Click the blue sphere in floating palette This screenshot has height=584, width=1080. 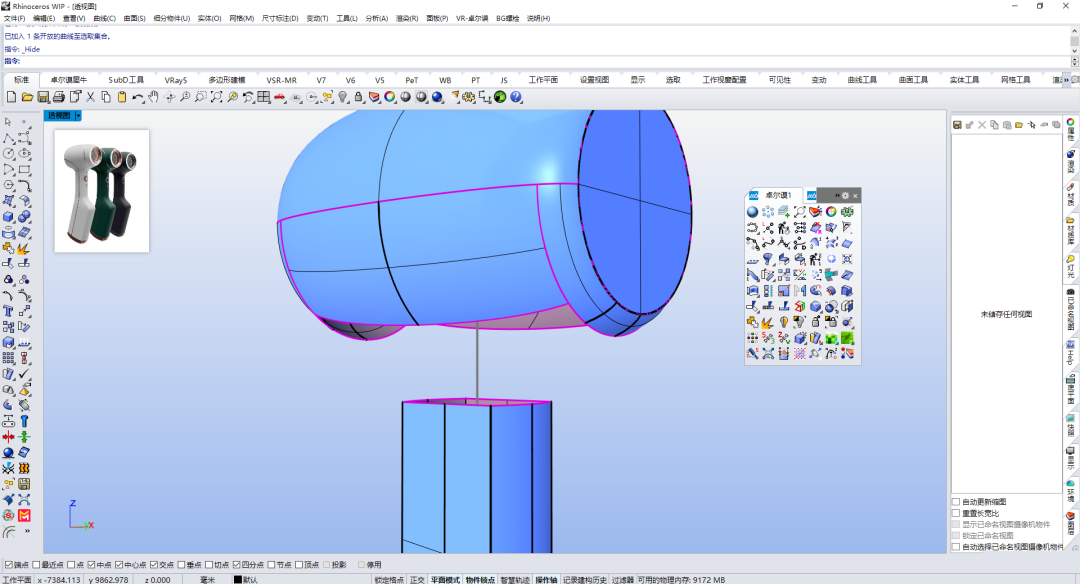[x=752, y=212]
